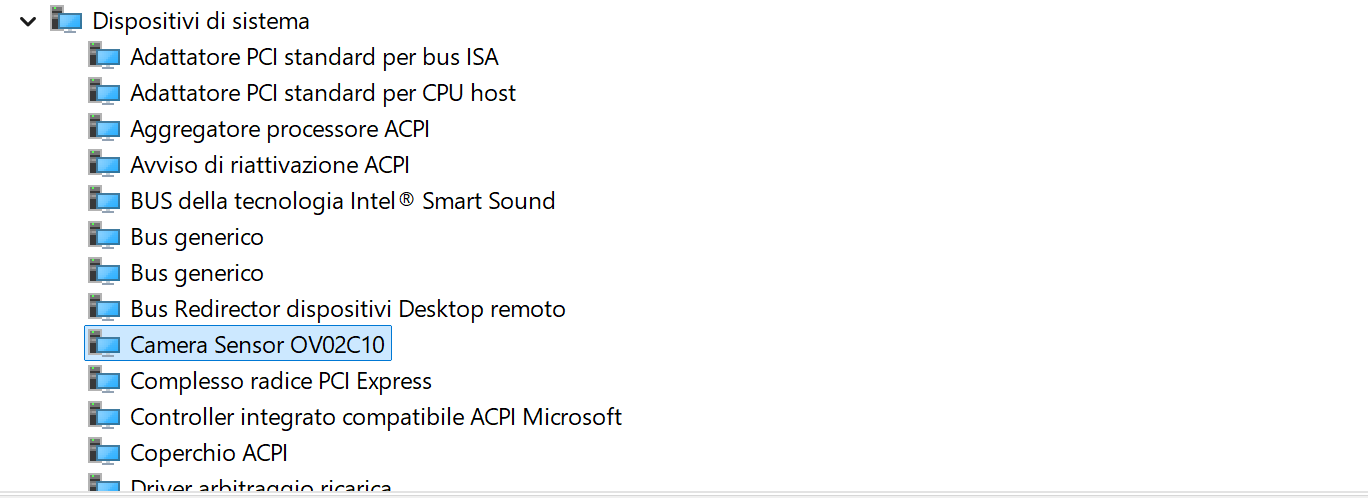Collapse the Dispositivi di sistema category
The height and width of the screenshot is (498, 1368).
(27, 20)
